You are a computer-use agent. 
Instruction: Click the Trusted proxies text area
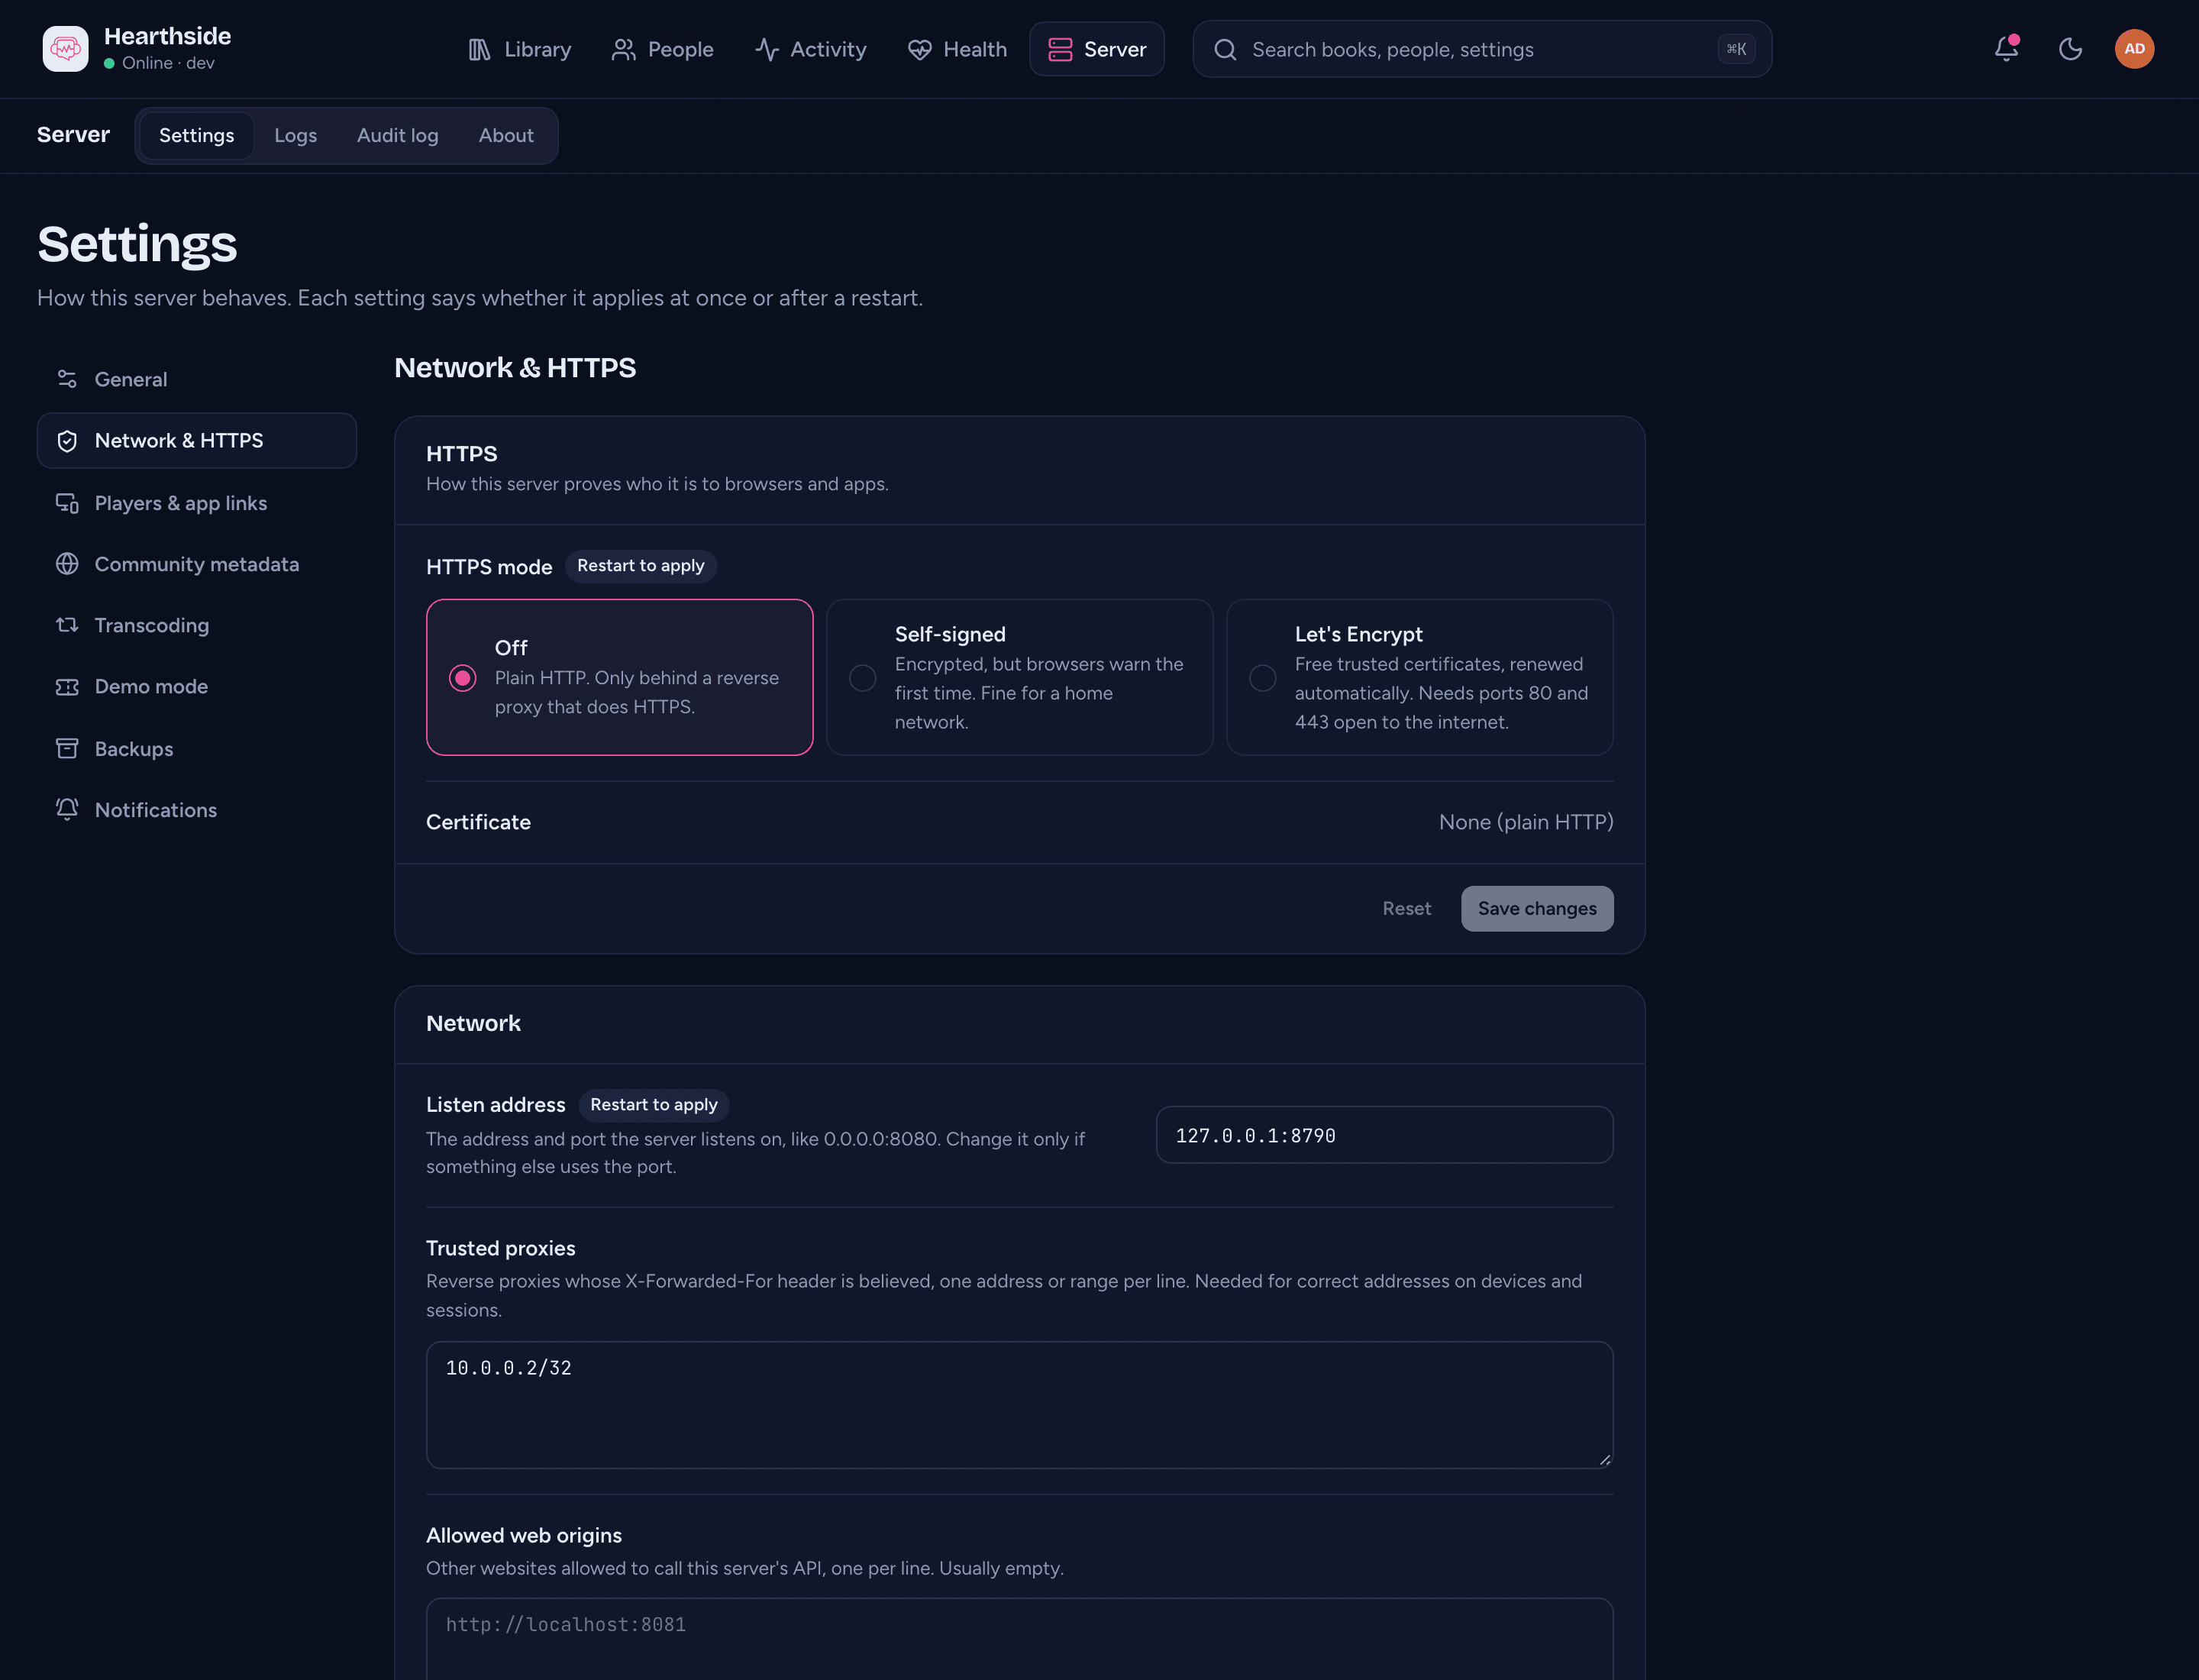[1019, 1405]
